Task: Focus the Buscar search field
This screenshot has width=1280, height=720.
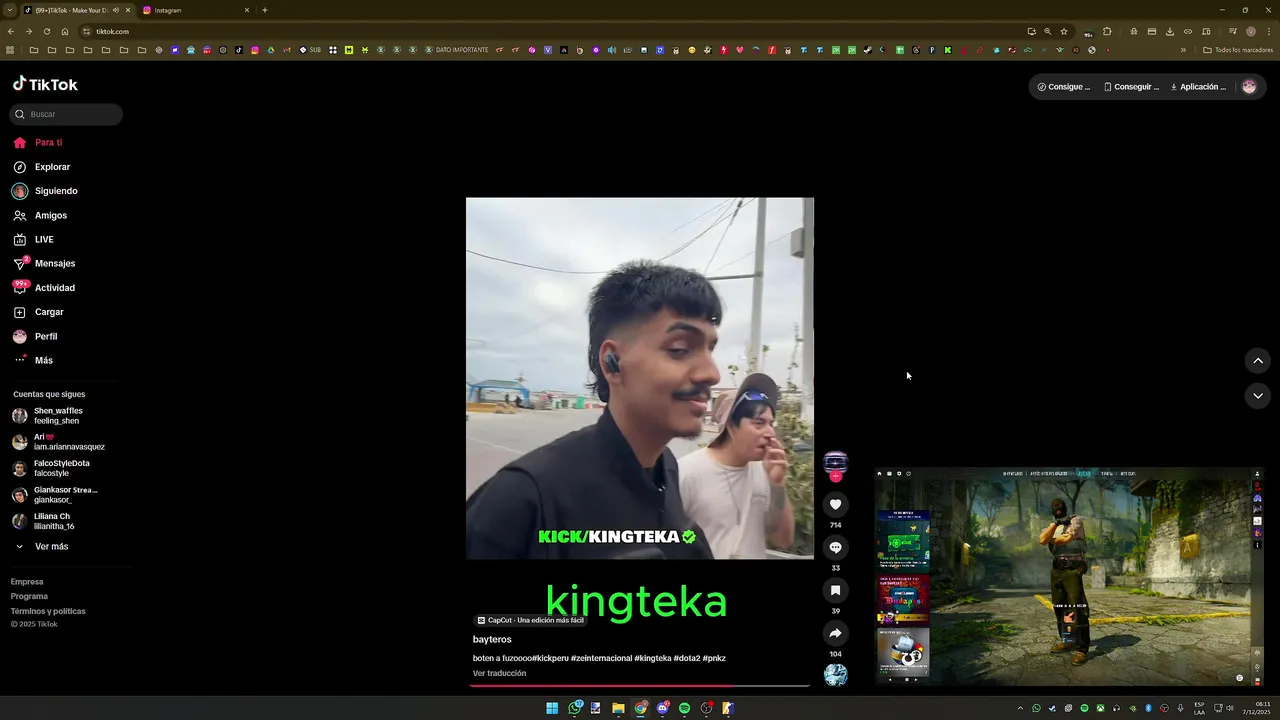Action: tap(66, 114)
